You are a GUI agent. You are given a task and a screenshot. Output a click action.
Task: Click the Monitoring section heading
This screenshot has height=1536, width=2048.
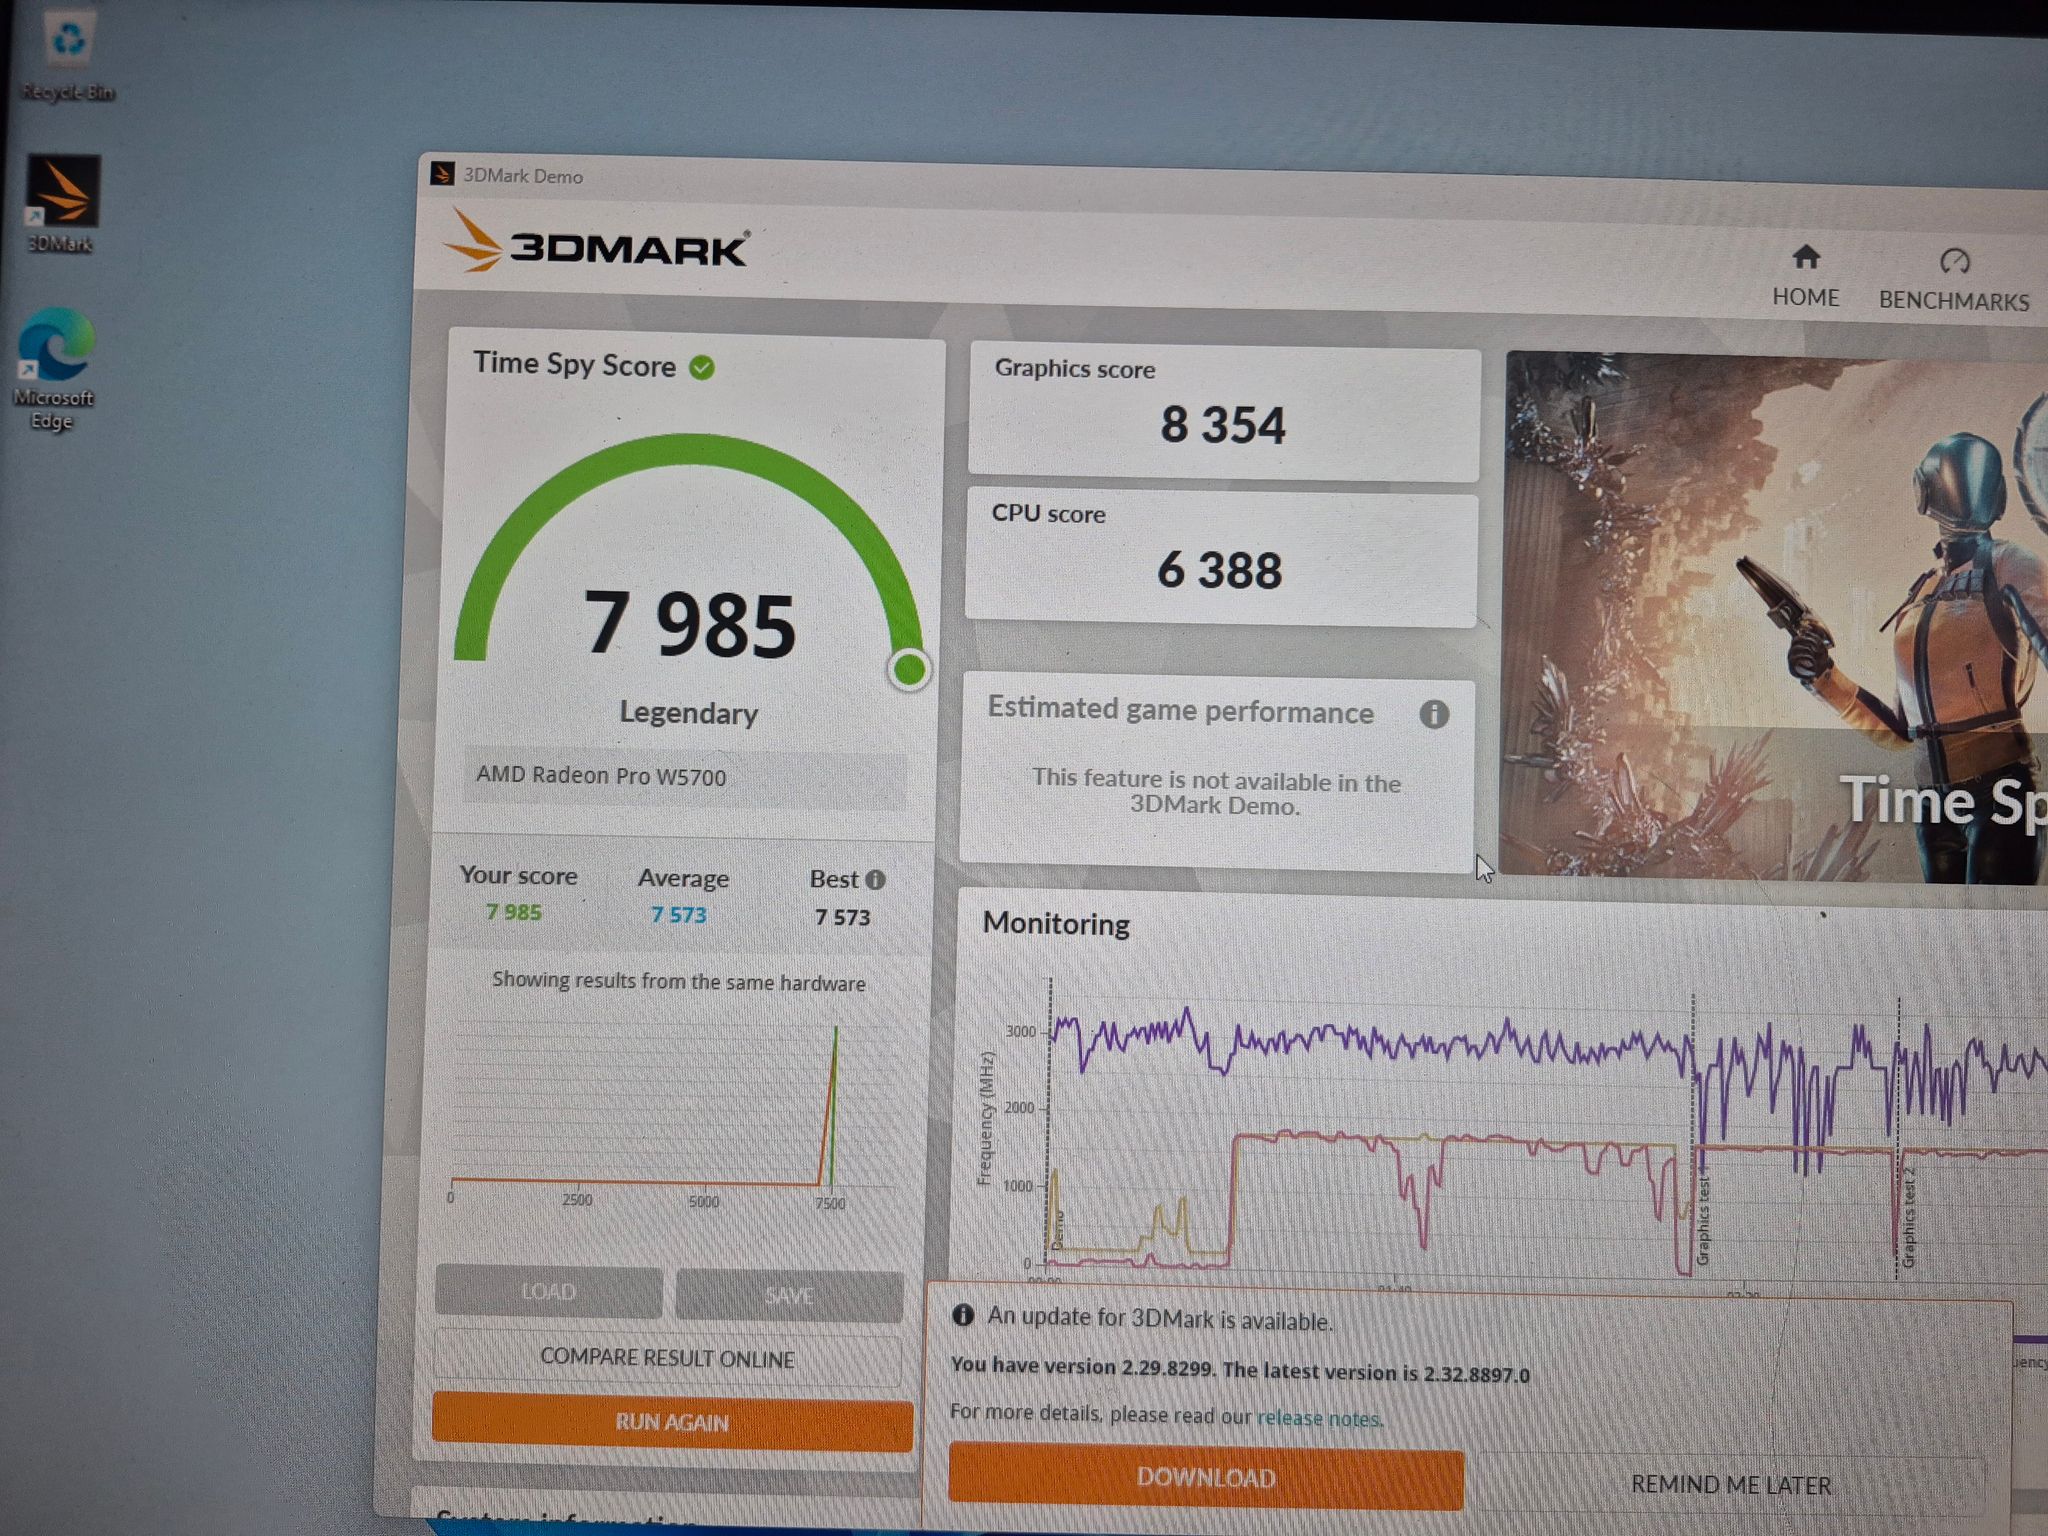coord(1056,923)
